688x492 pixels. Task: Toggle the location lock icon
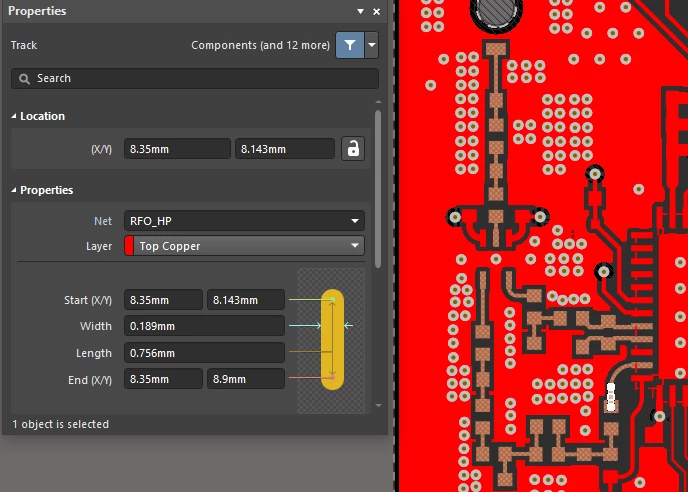point(353,149)
